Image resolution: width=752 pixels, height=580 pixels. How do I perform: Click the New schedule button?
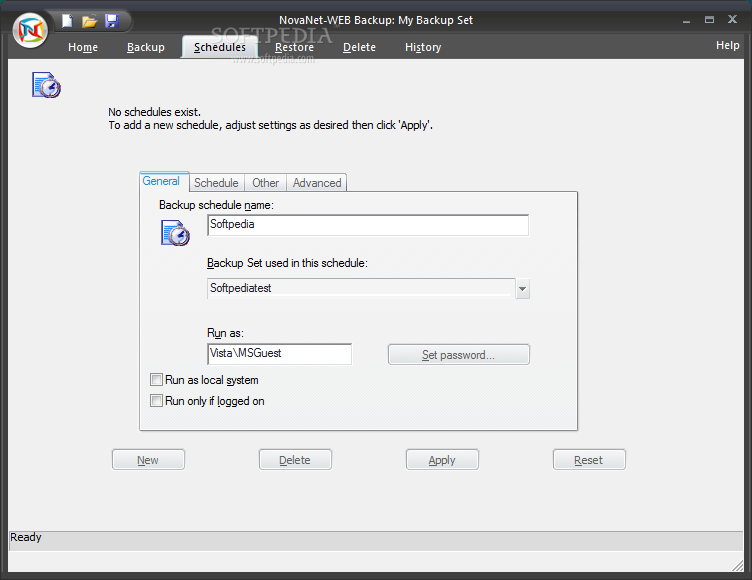(x=148, y=460)
